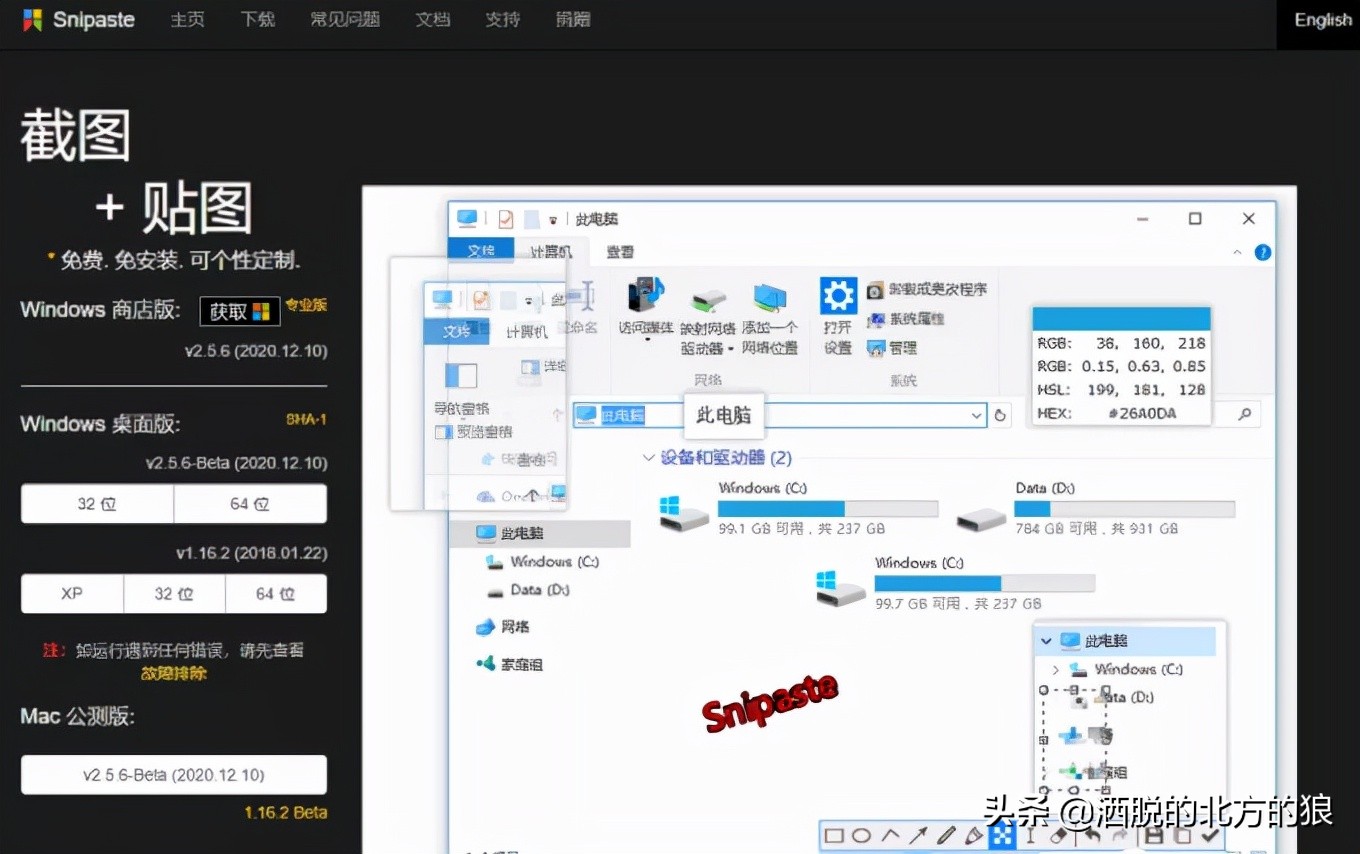Click the blue color swatch atop the RGB panel
Screen dimensions: 1360x854
[x=1120, y=319]
